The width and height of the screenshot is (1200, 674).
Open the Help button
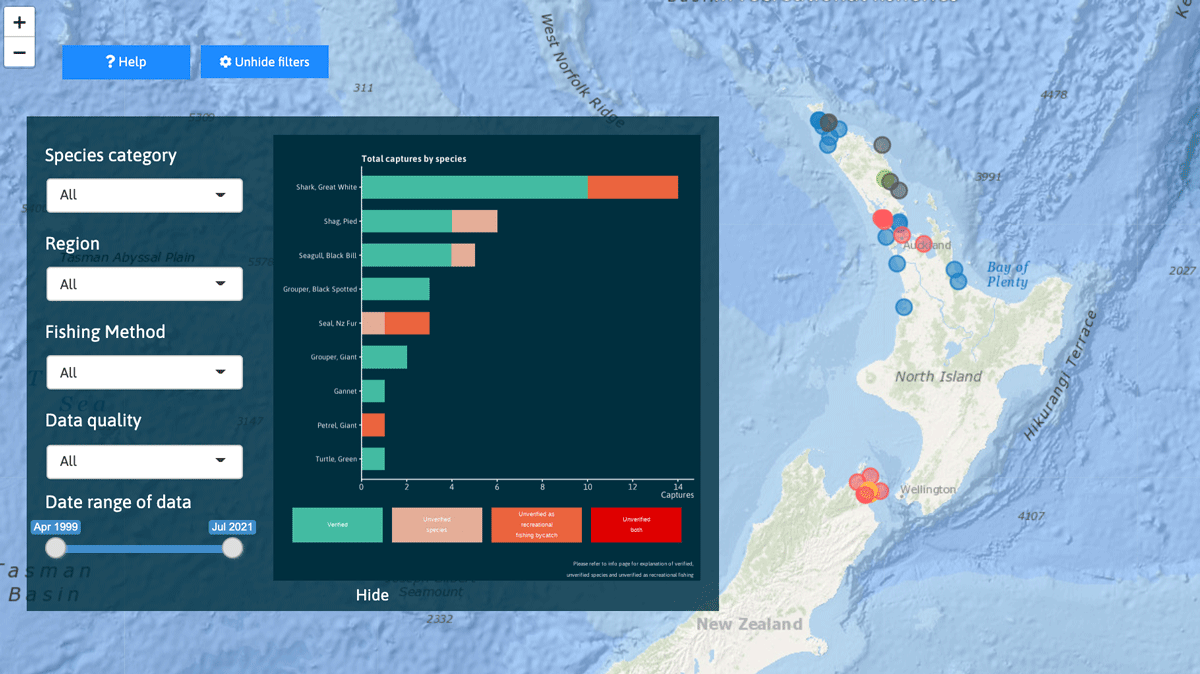tap(126, 62)
